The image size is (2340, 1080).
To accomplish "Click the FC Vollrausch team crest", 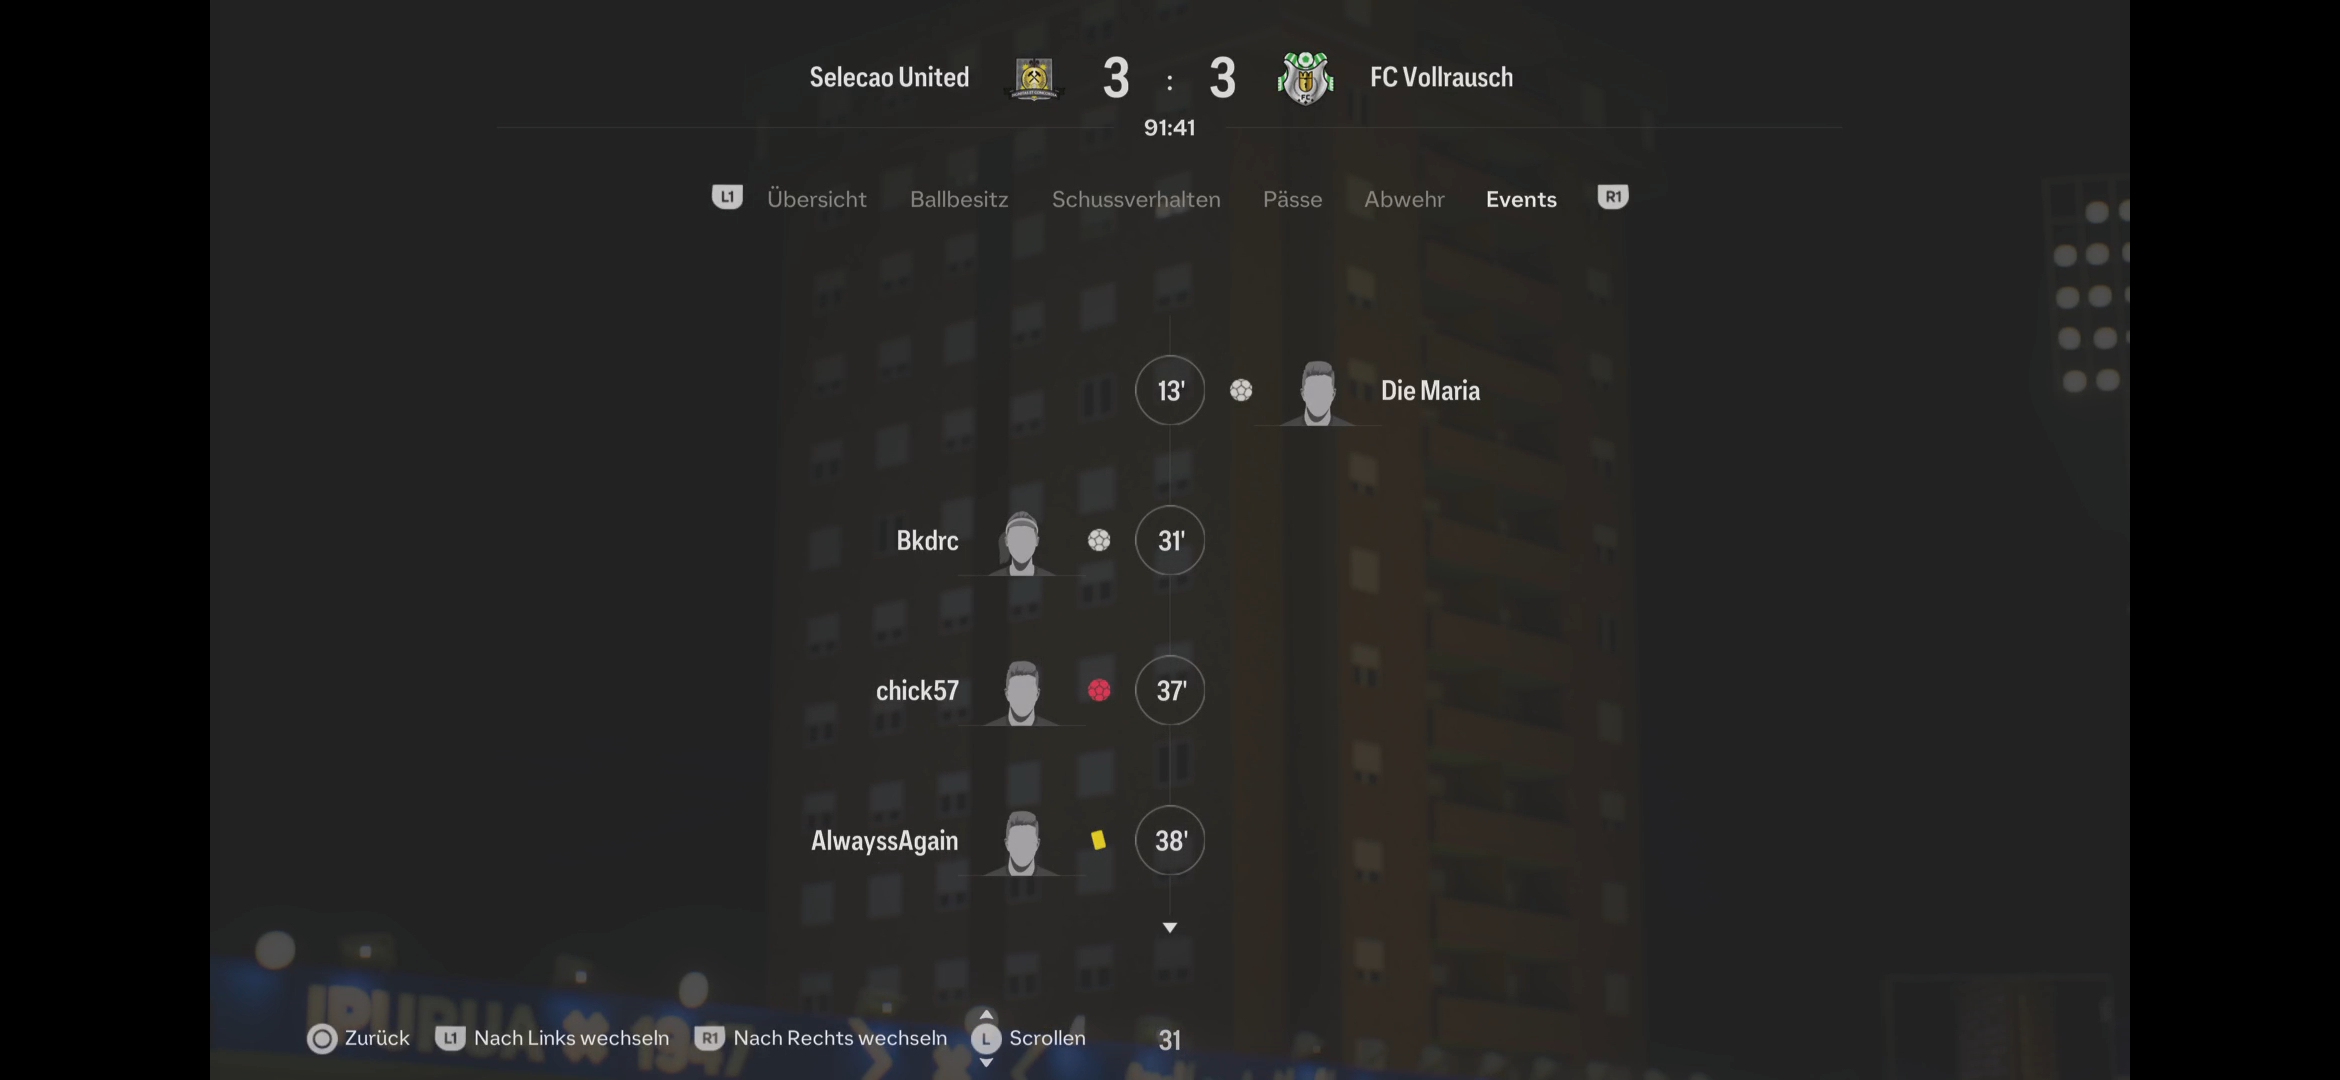I will (1305, 78).
